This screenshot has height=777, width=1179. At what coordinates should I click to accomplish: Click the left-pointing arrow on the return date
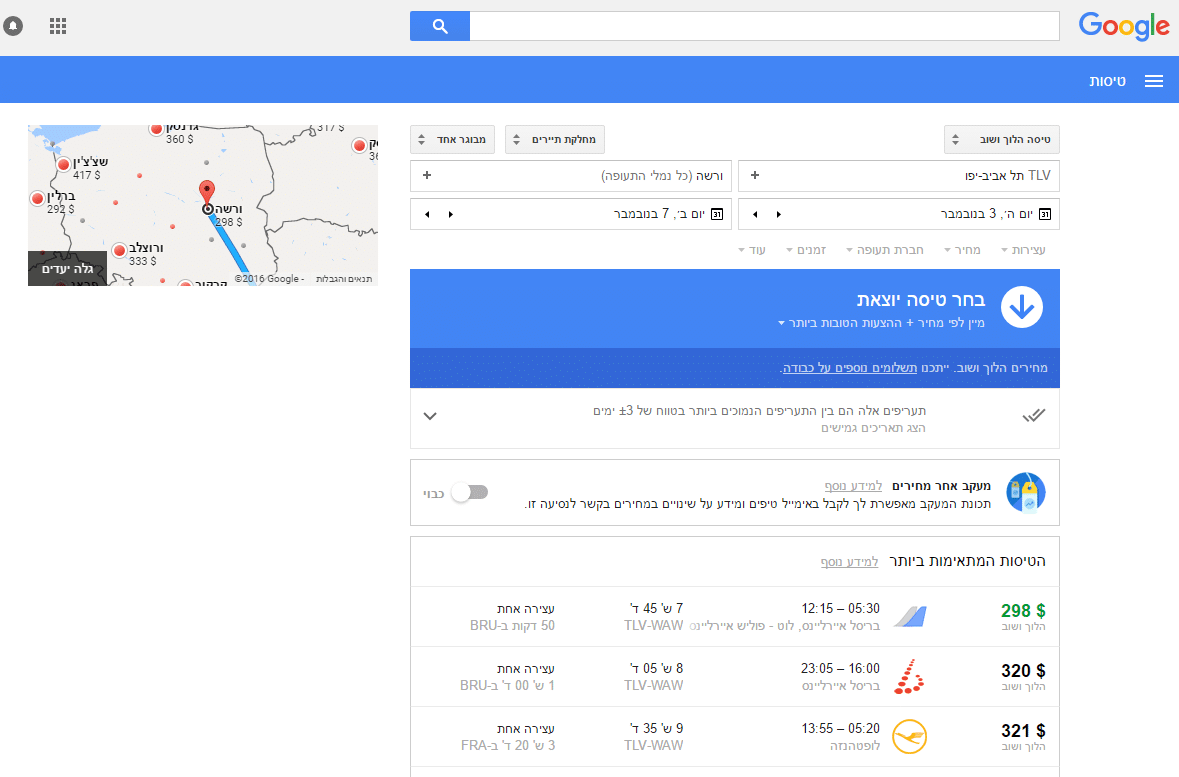427,214
